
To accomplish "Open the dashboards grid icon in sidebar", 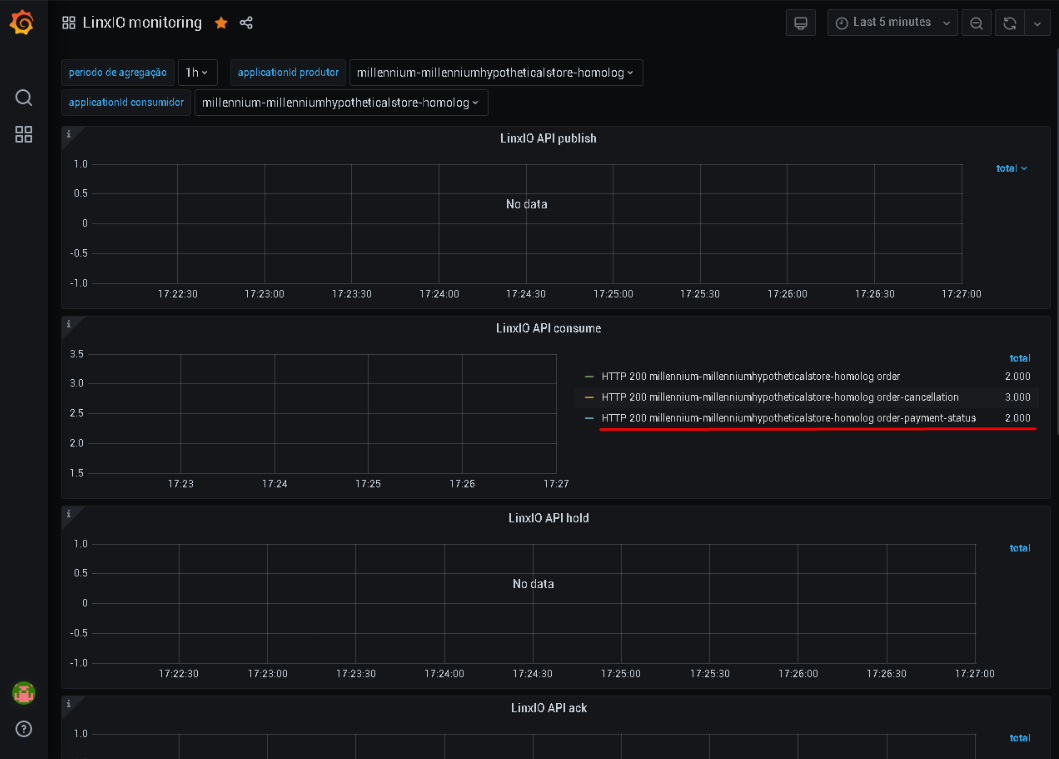I will [x=24, y=134].
